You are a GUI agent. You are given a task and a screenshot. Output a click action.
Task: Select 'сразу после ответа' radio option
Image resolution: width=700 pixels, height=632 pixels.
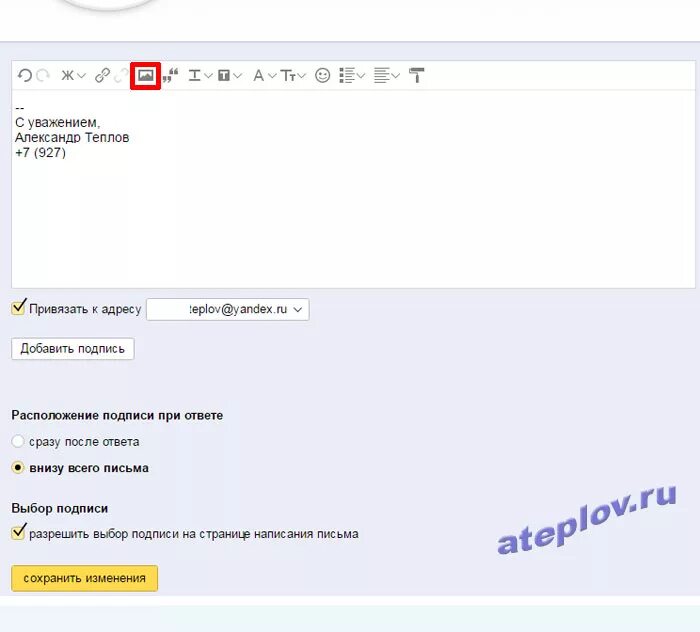click(x=17, y=441)
